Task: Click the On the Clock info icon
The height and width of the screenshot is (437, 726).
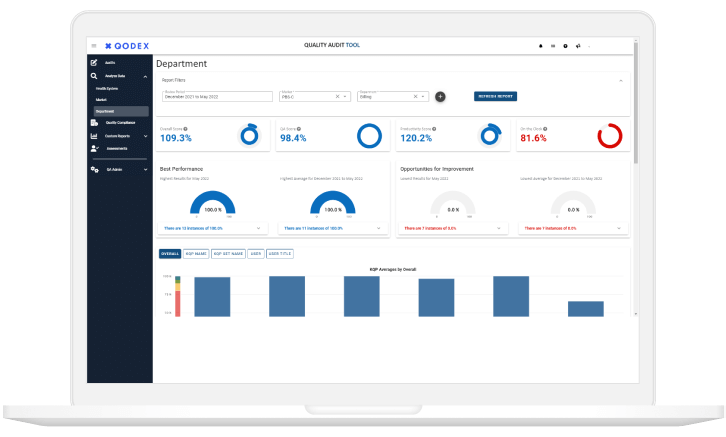Action: pos(541,129)
